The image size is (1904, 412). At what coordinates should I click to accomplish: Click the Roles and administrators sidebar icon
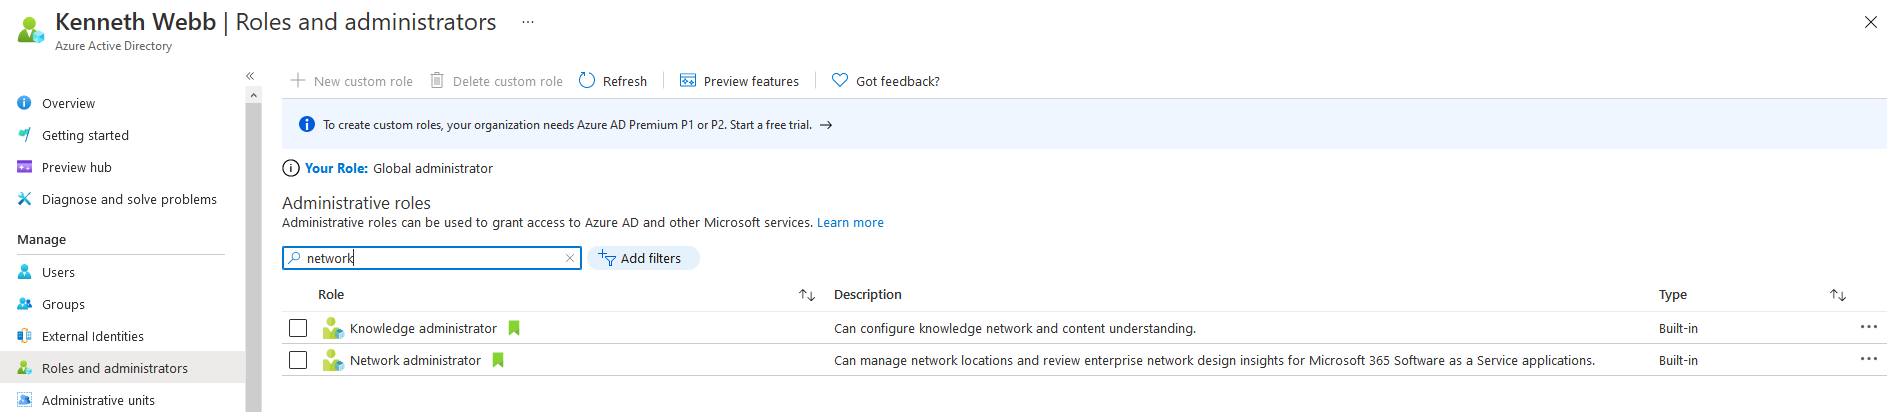pos(25,368)
